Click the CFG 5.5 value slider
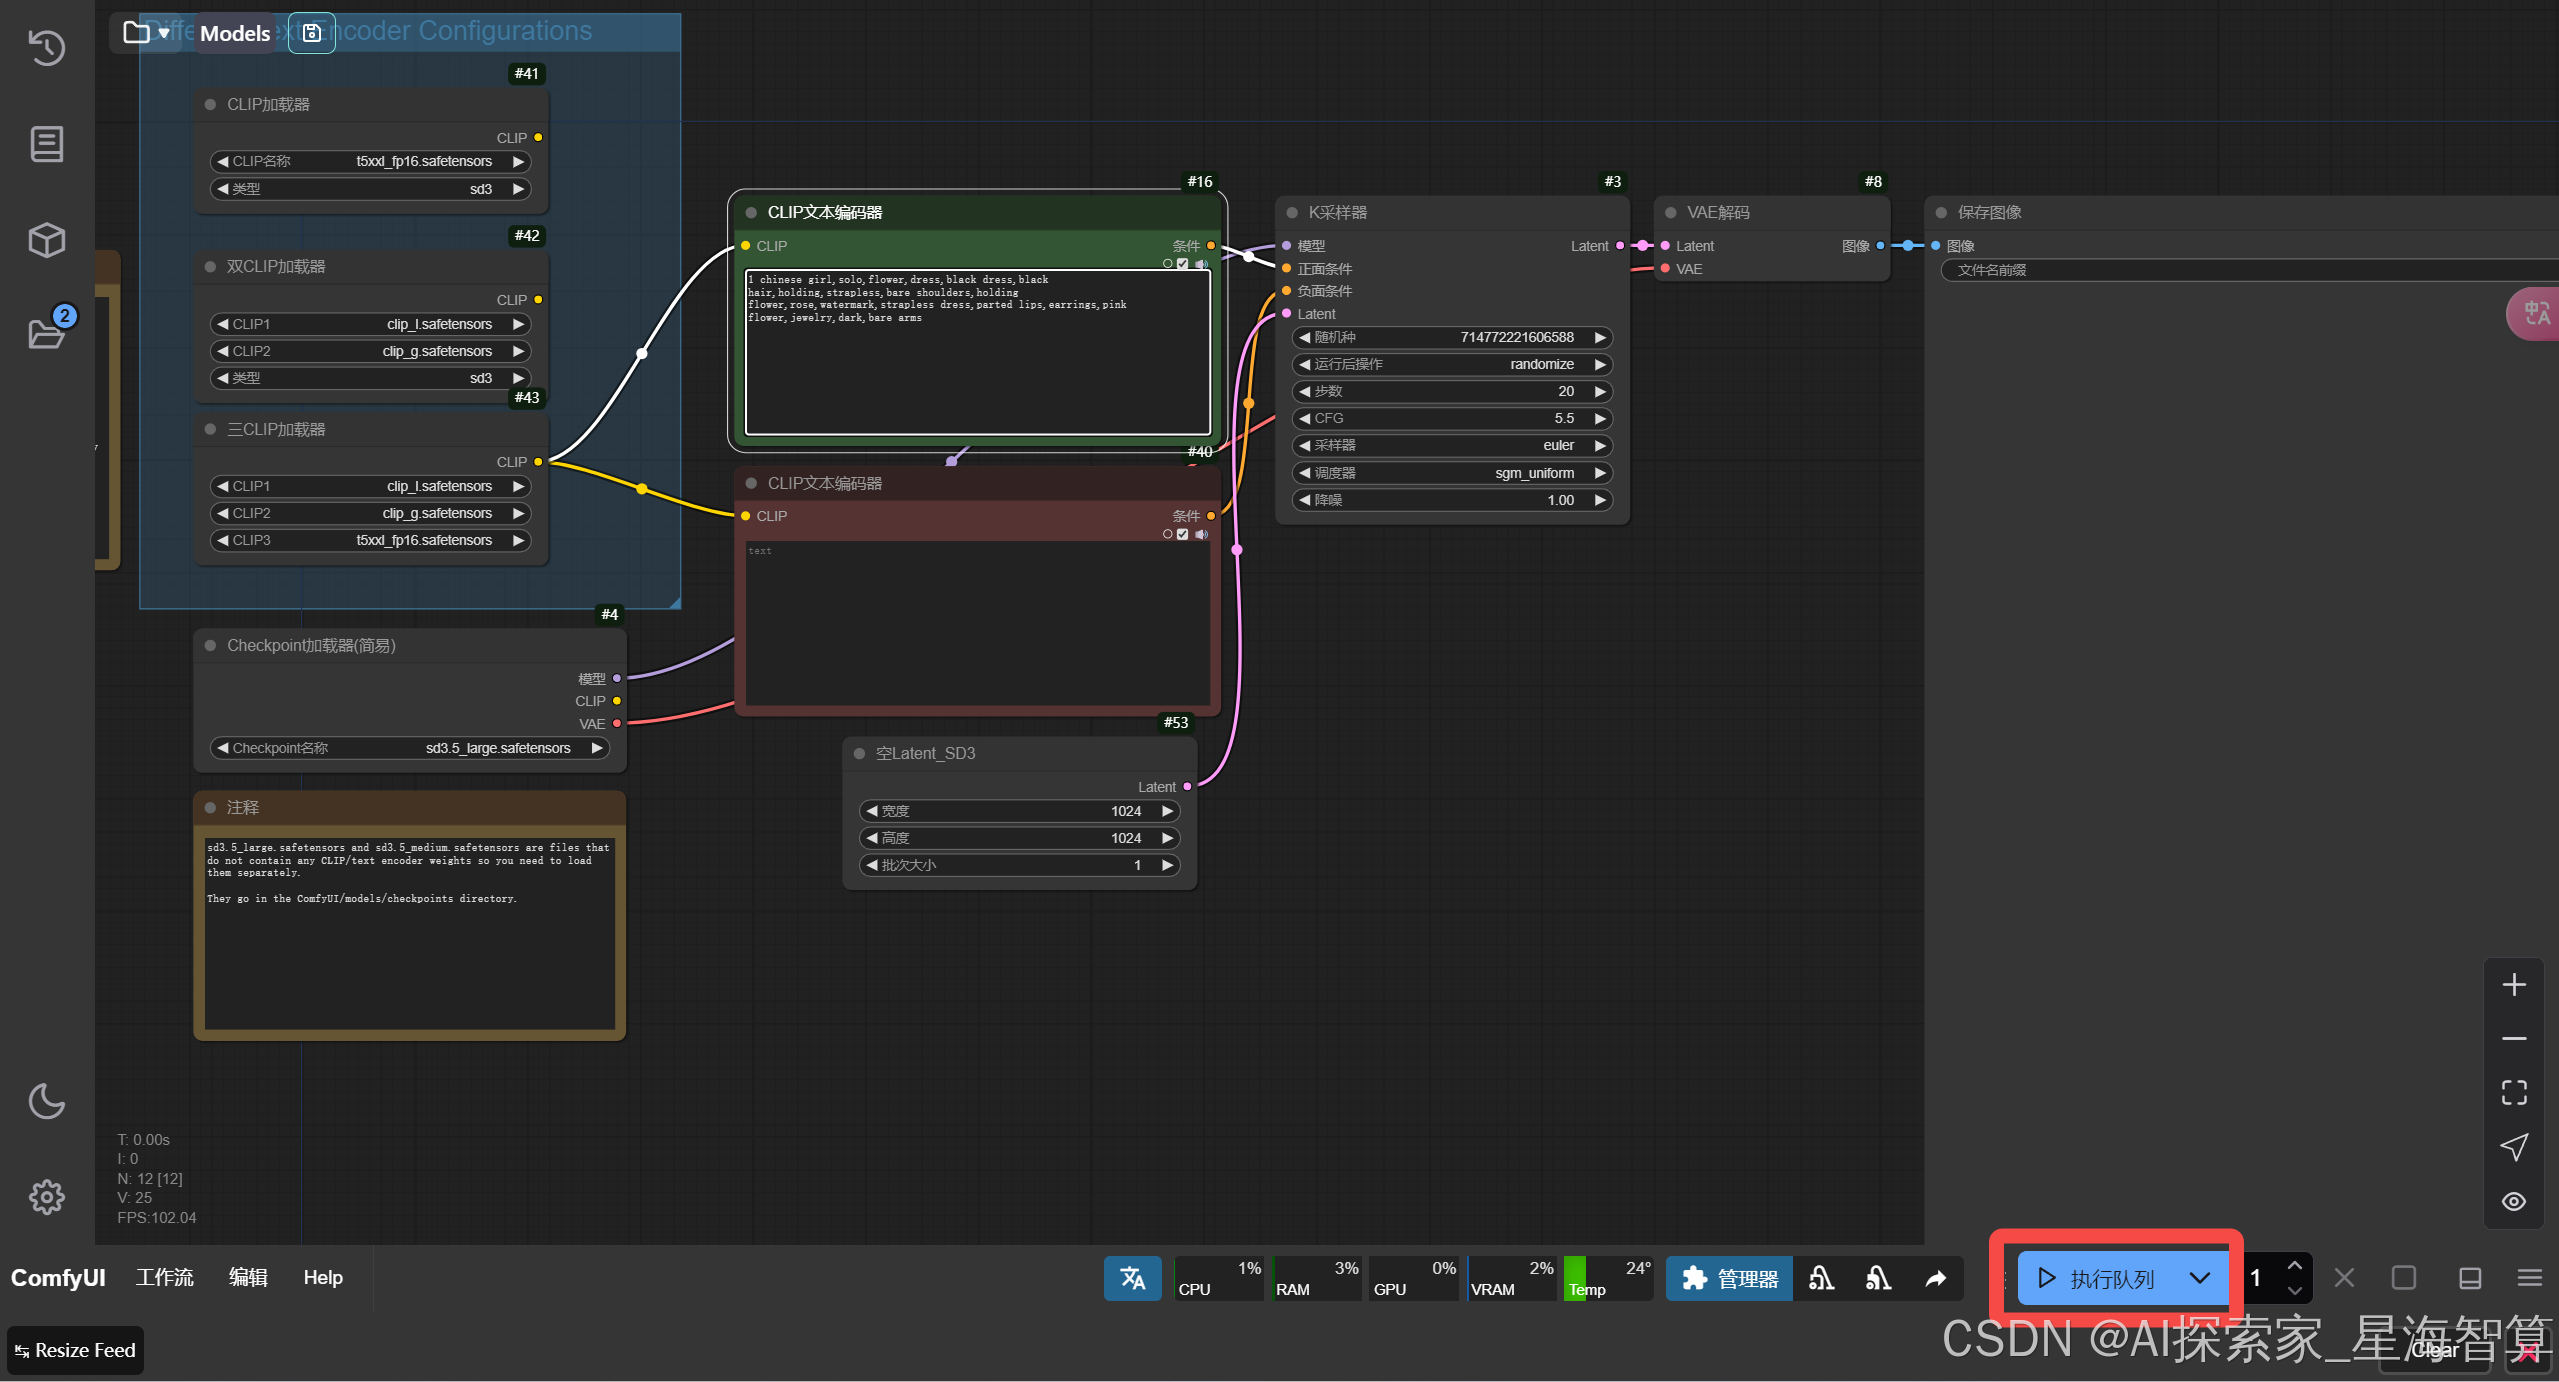 1452,418
